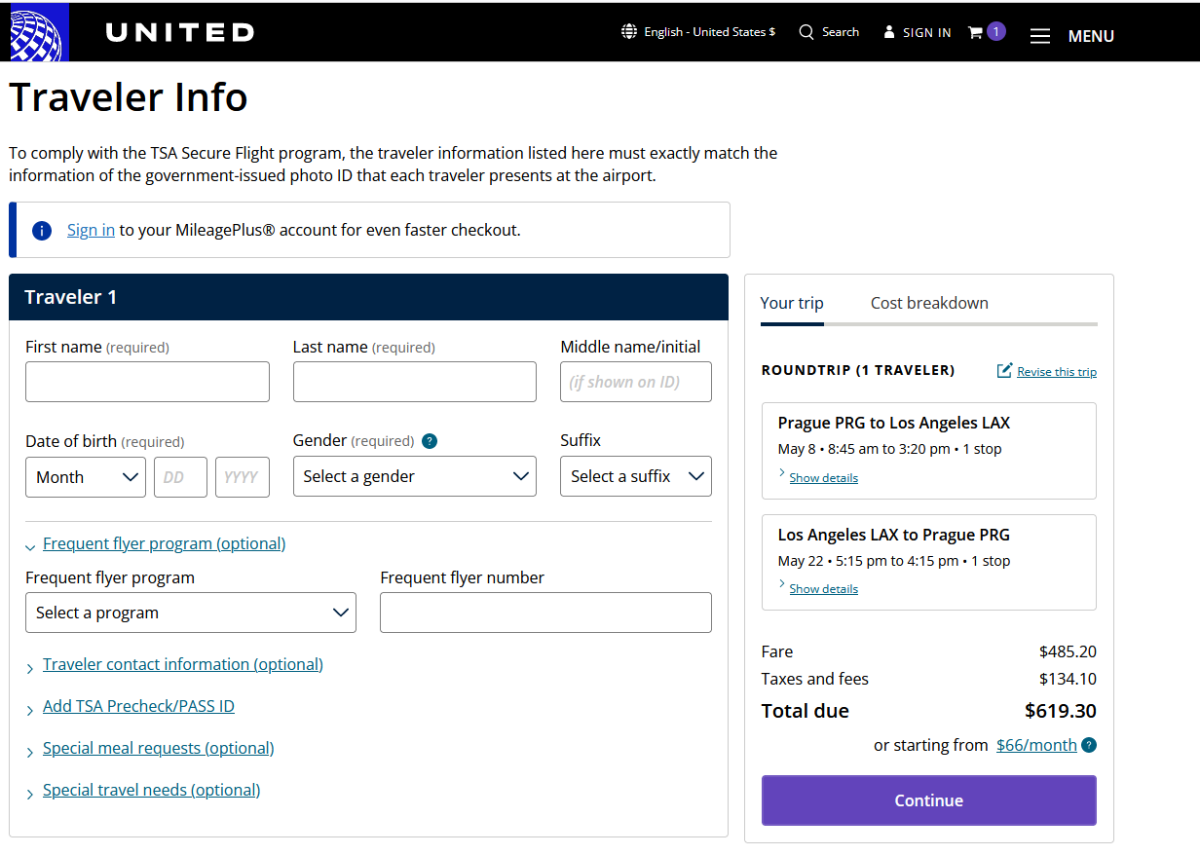Screen dimensions: 1200x855
Task: Open the Select a gender dropdown
Action: click(414, 477)
